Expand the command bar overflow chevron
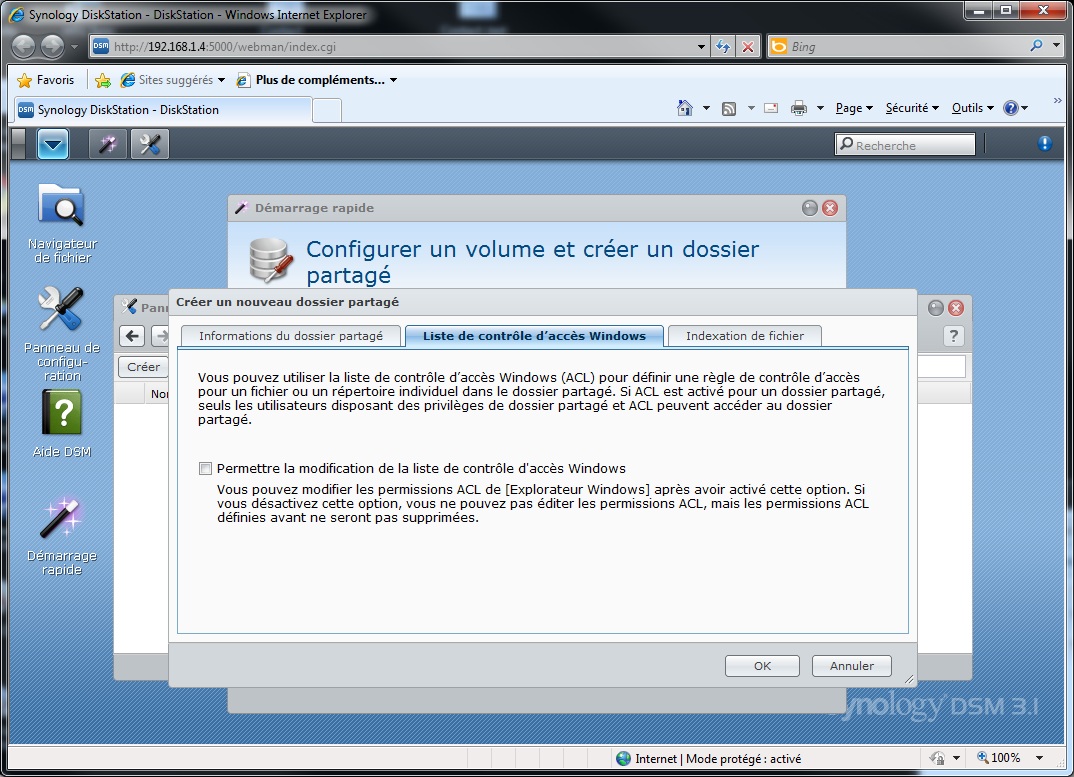This screenshot has height=777, width=1074. 1057,101
